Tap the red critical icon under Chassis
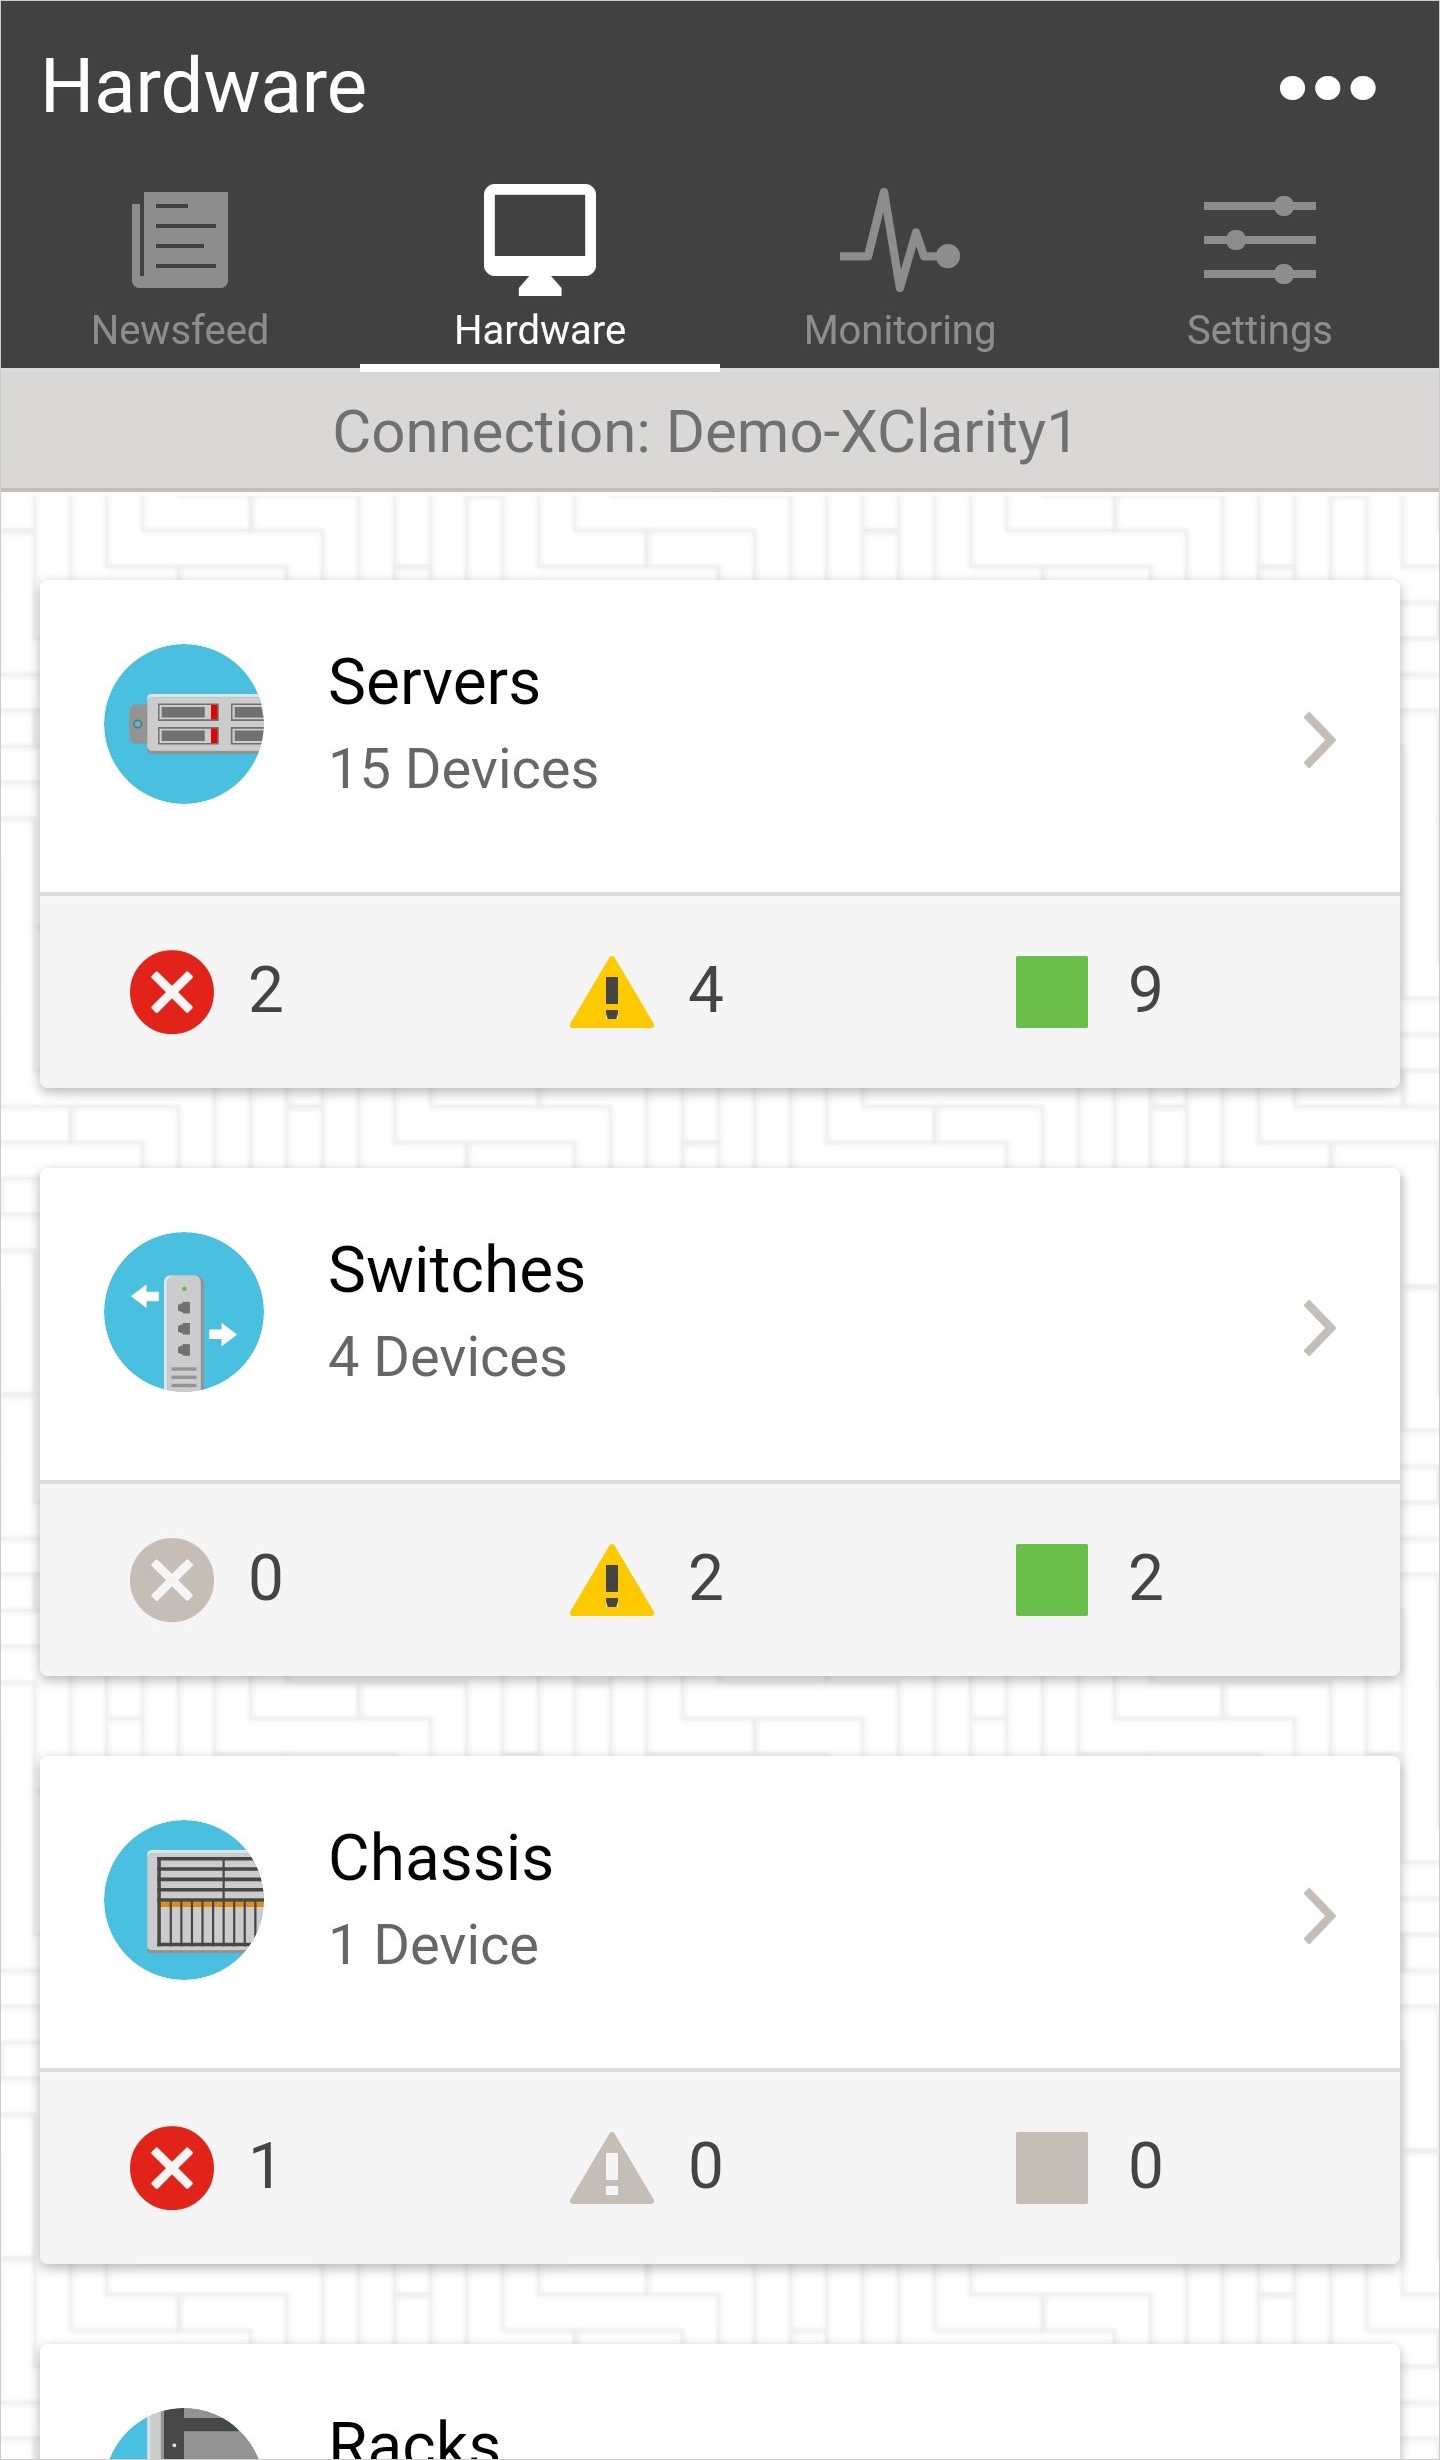Image resolution: width=1440 pixels, height=2460 pixels. point(172,2168)
